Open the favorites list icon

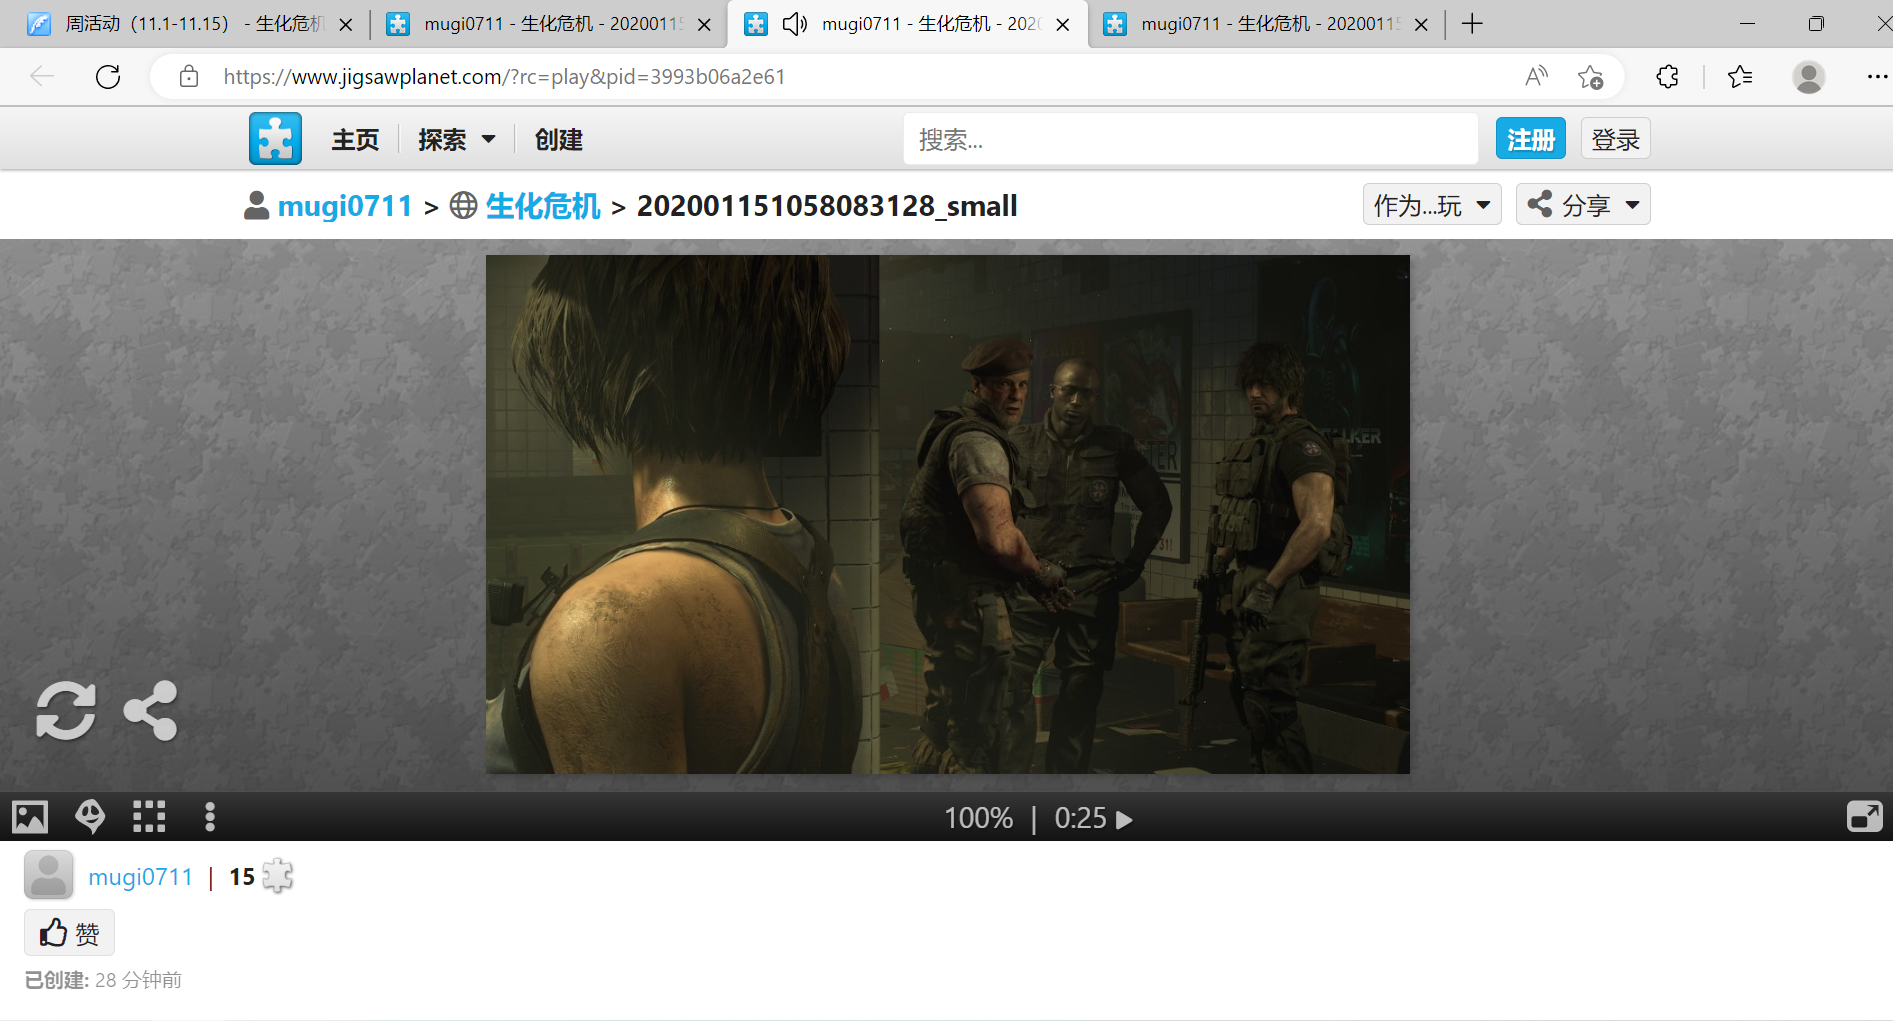click(x=1740, y=77)
